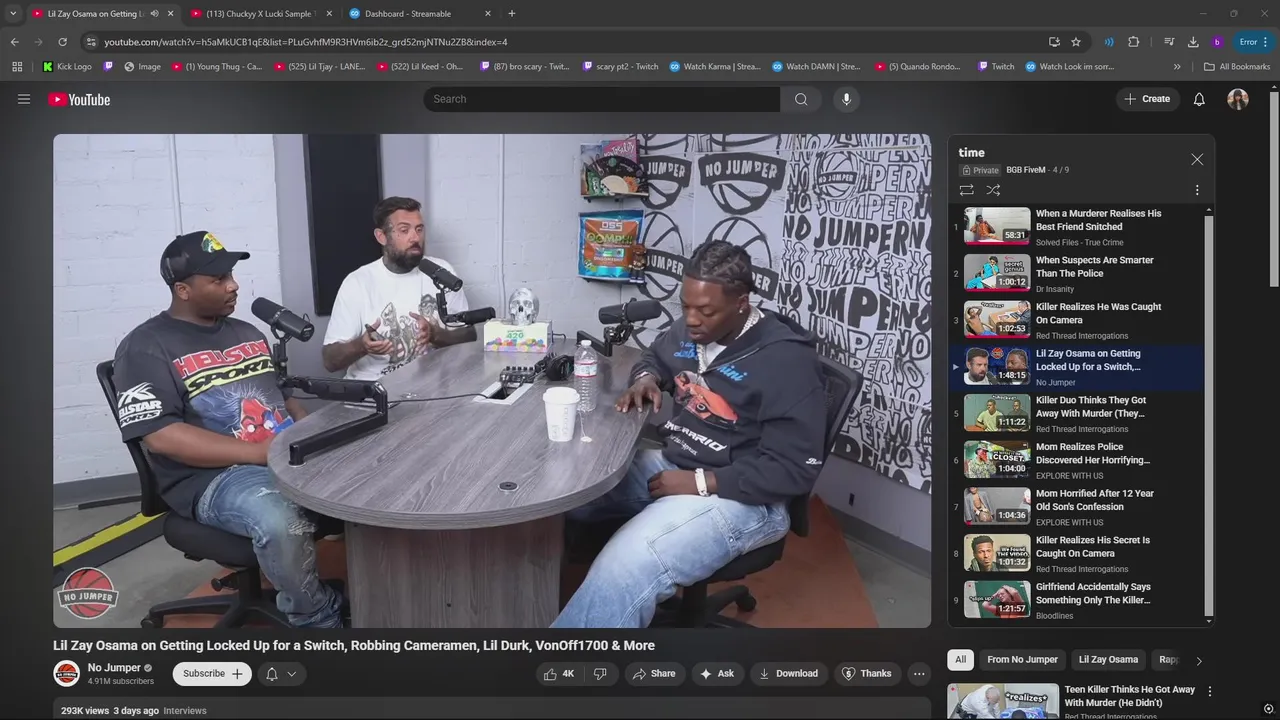Open the browser three-dot menu
1280x720 pixels.
1266,42
